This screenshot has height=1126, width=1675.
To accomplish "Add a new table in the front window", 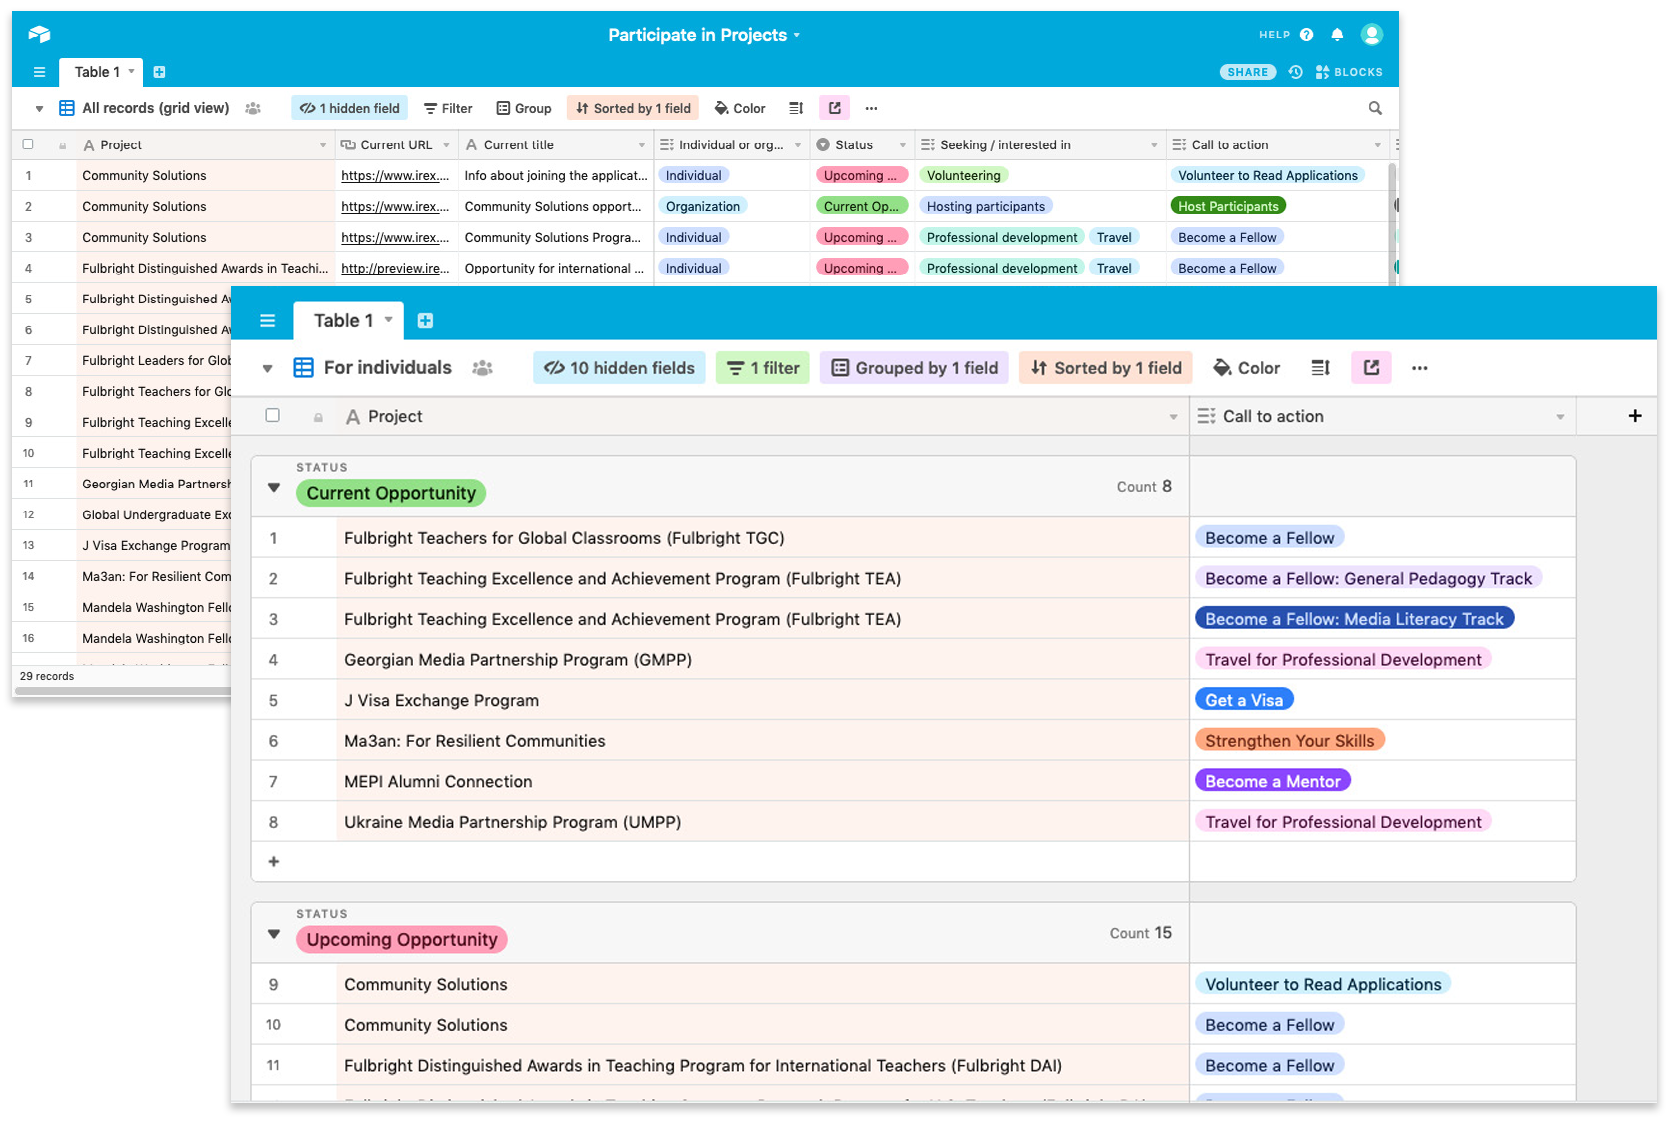I will pyautogui.click(x=425, y=321).
